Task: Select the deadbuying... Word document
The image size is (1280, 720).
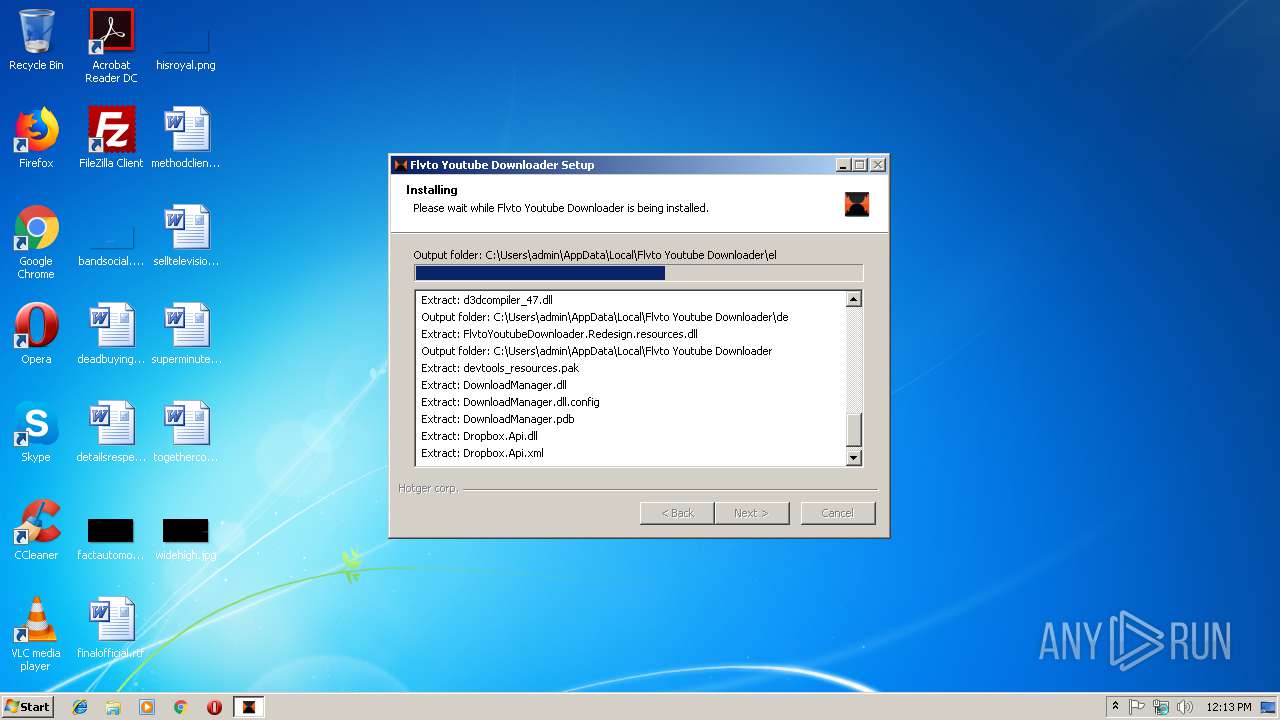Action: (x=111, y=334)
